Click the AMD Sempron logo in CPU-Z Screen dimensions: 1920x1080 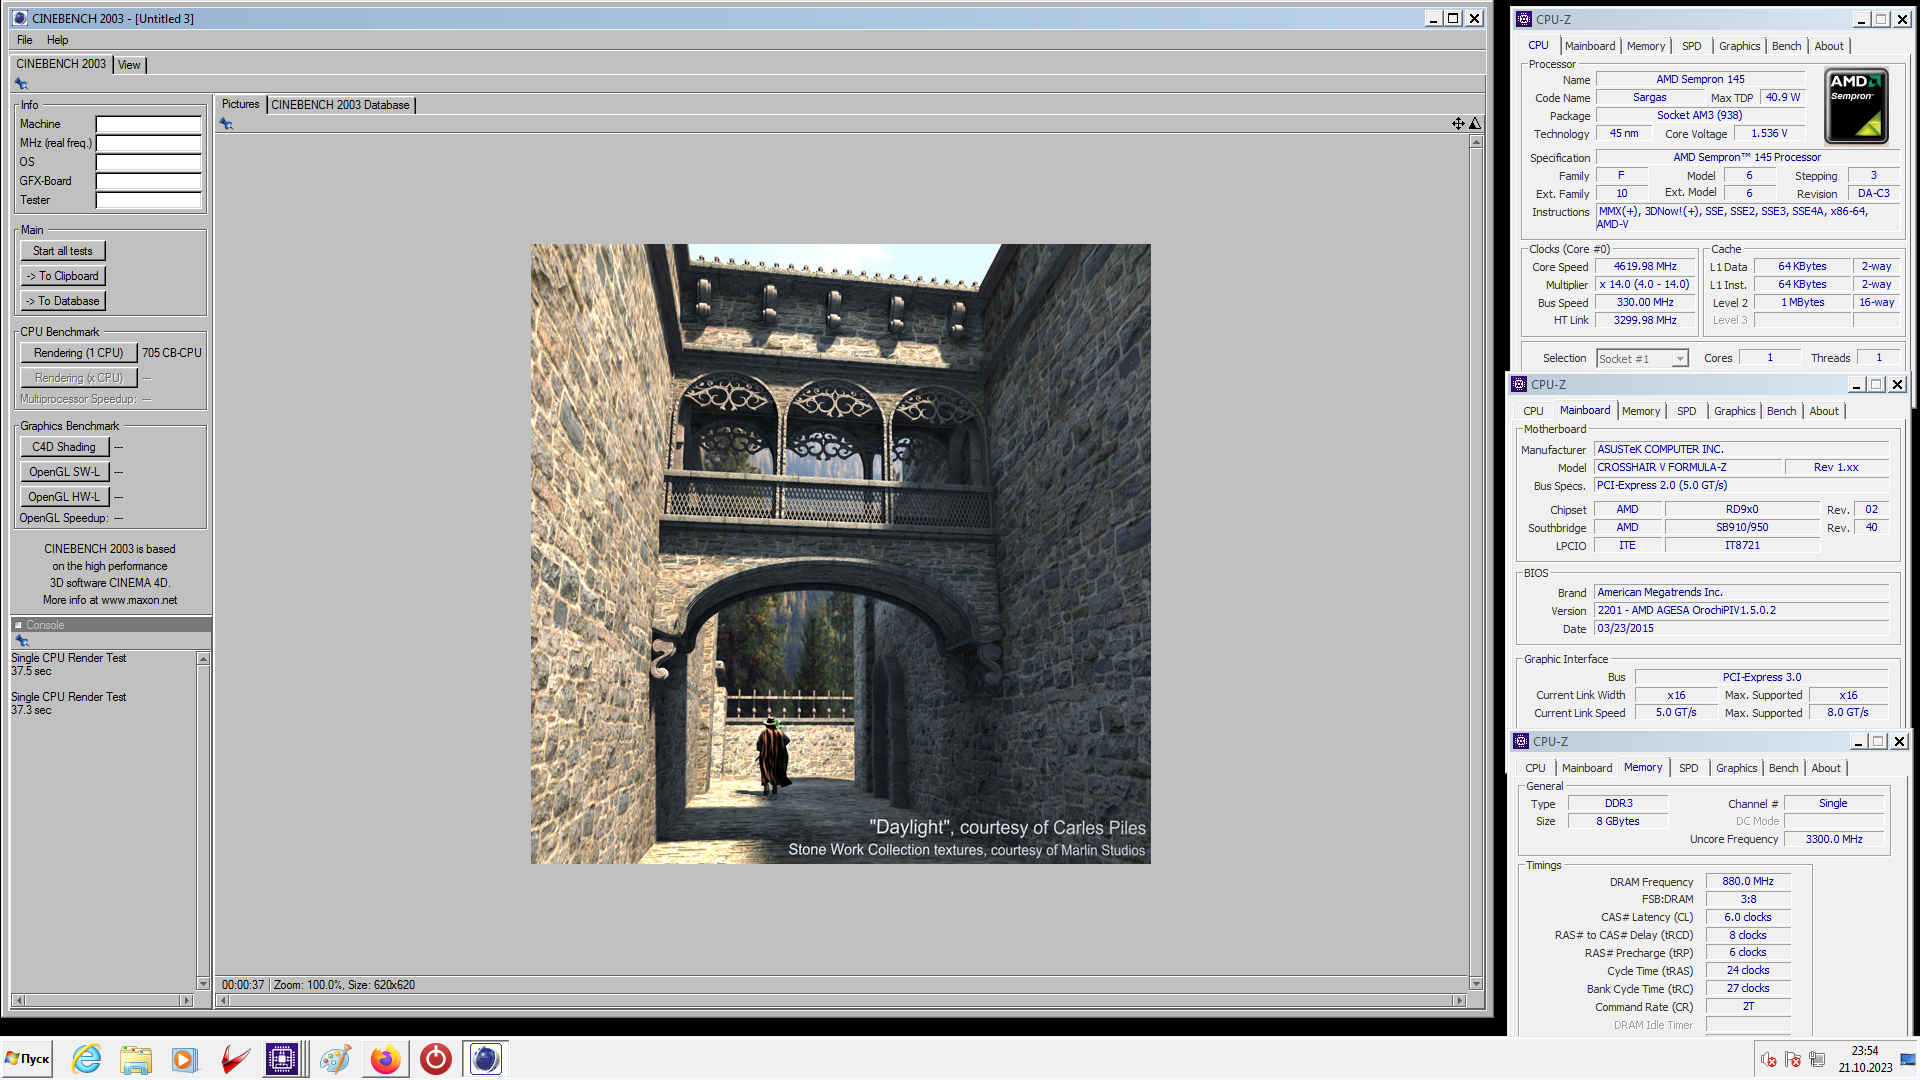pos(1856,106)
